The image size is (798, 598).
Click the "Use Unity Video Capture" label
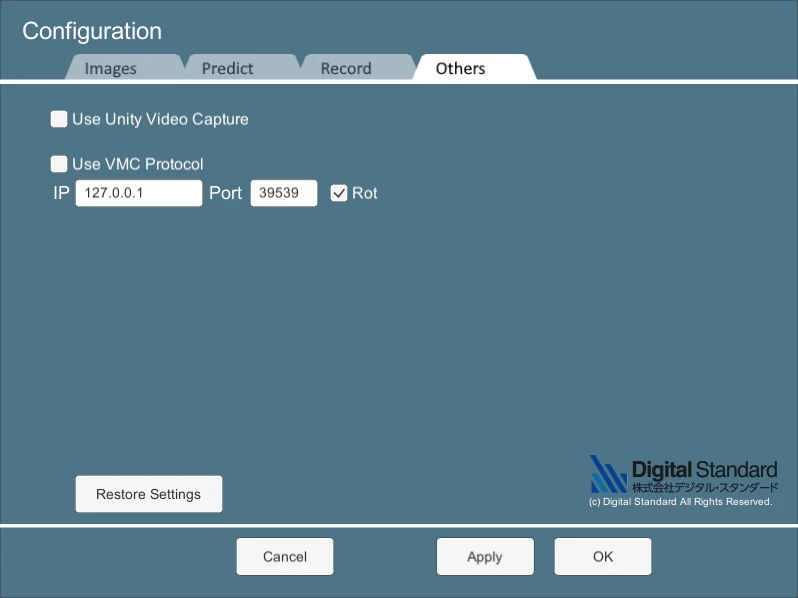click(x=160, y=119)
